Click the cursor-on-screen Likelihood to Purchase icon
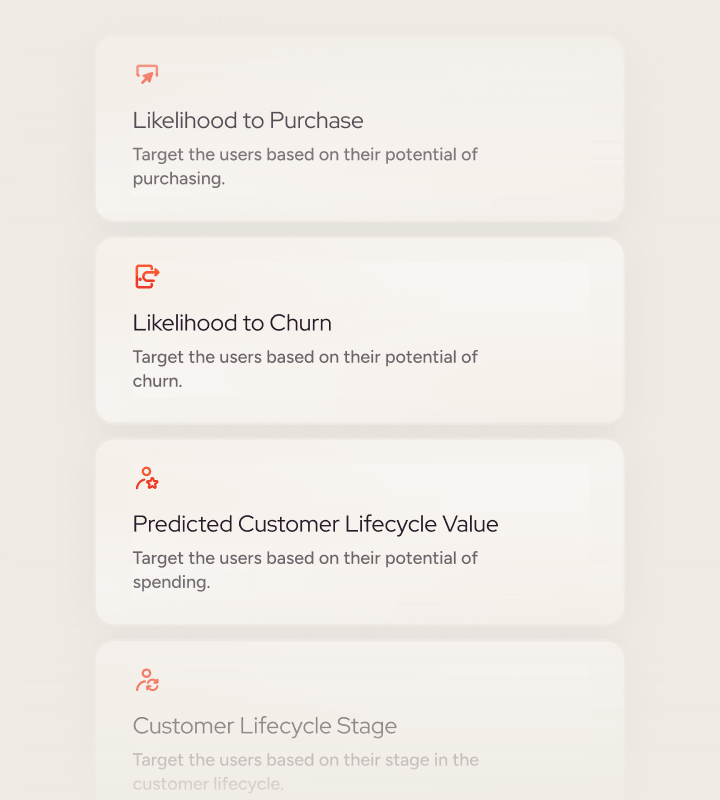The height and width of the screenshot is (800, 720). click(147, 75)
